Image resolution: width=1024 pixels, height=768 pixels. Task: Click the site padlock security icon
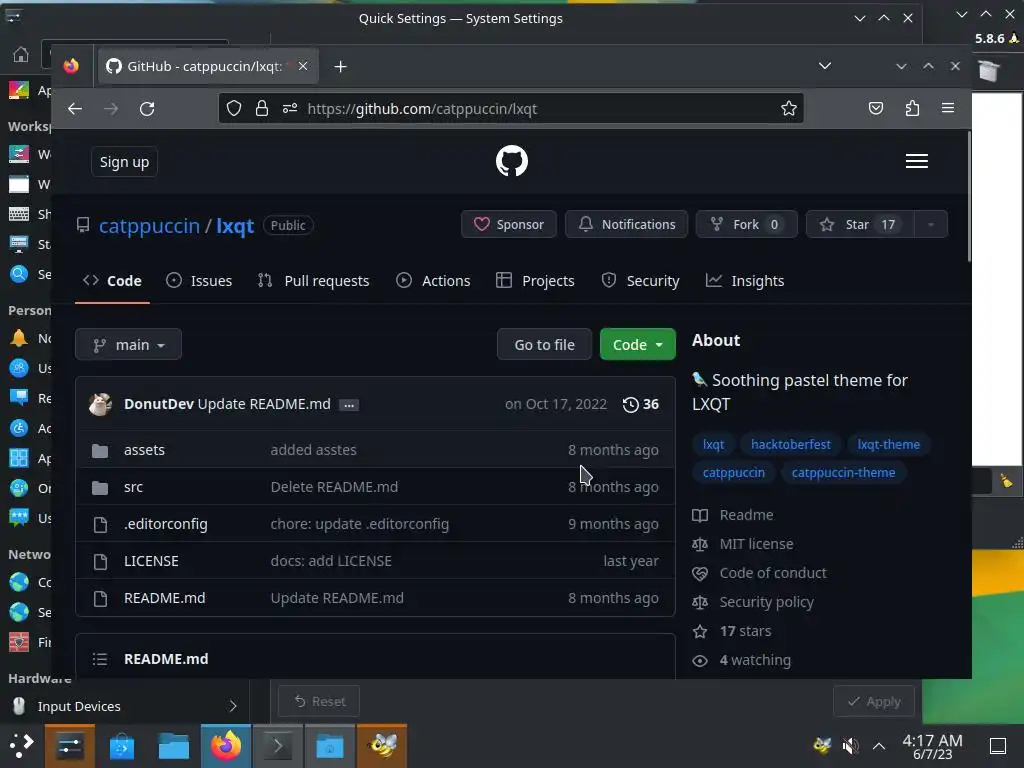262,108
